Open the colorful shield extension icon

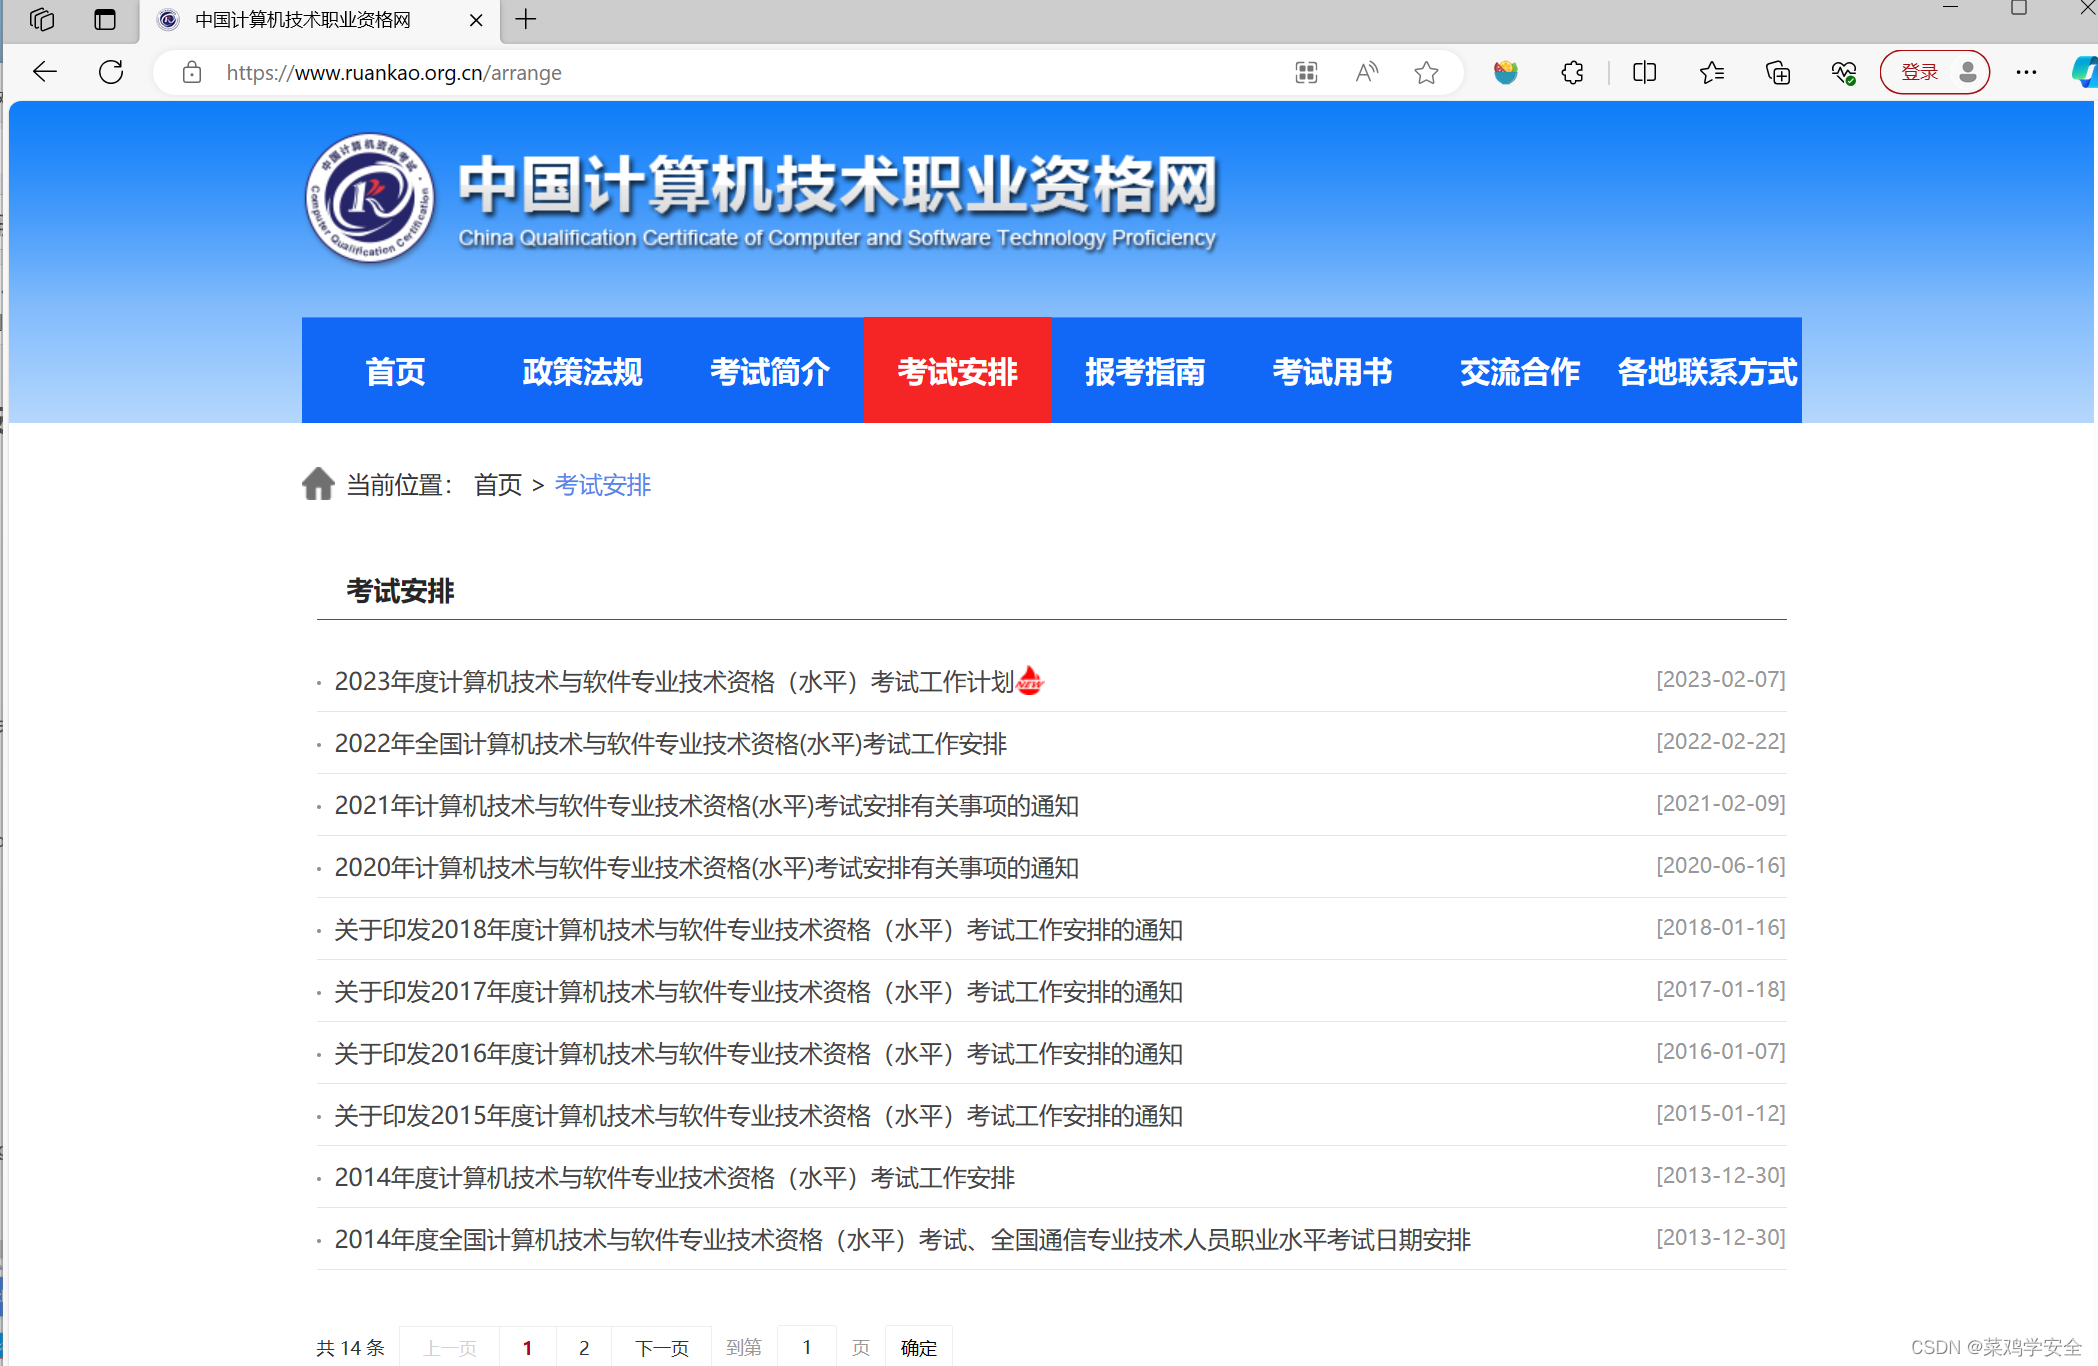tap(1506, 72)
